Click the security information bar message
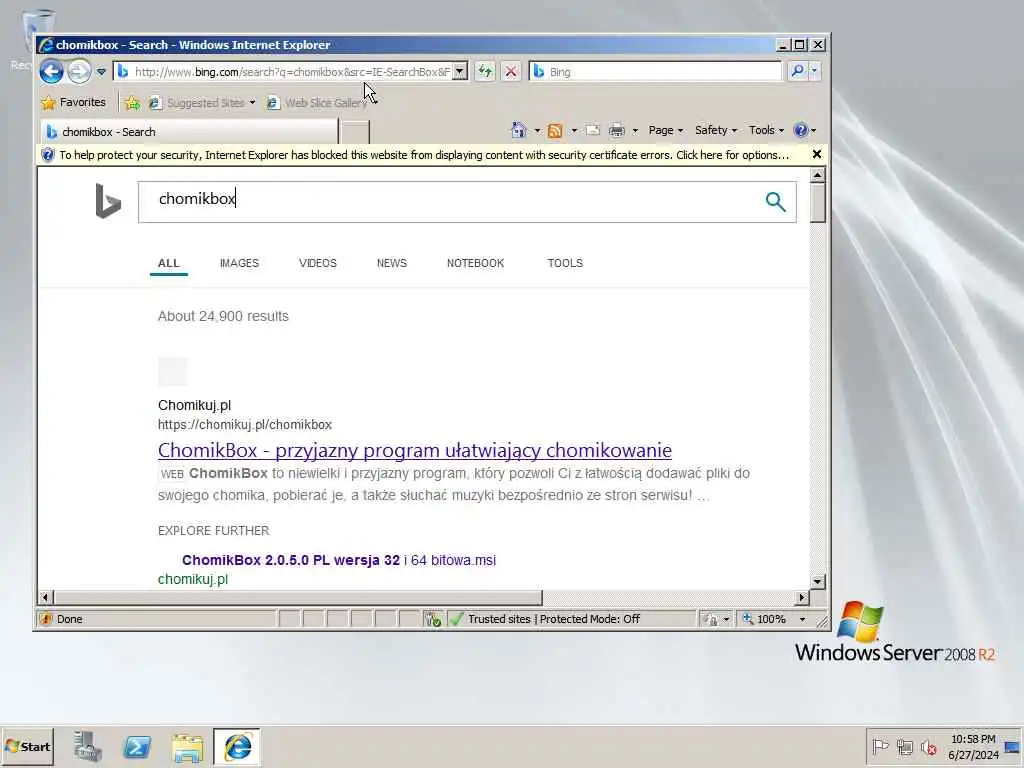The height and width of the screenshot is (768, 1024). coord(424,155)
